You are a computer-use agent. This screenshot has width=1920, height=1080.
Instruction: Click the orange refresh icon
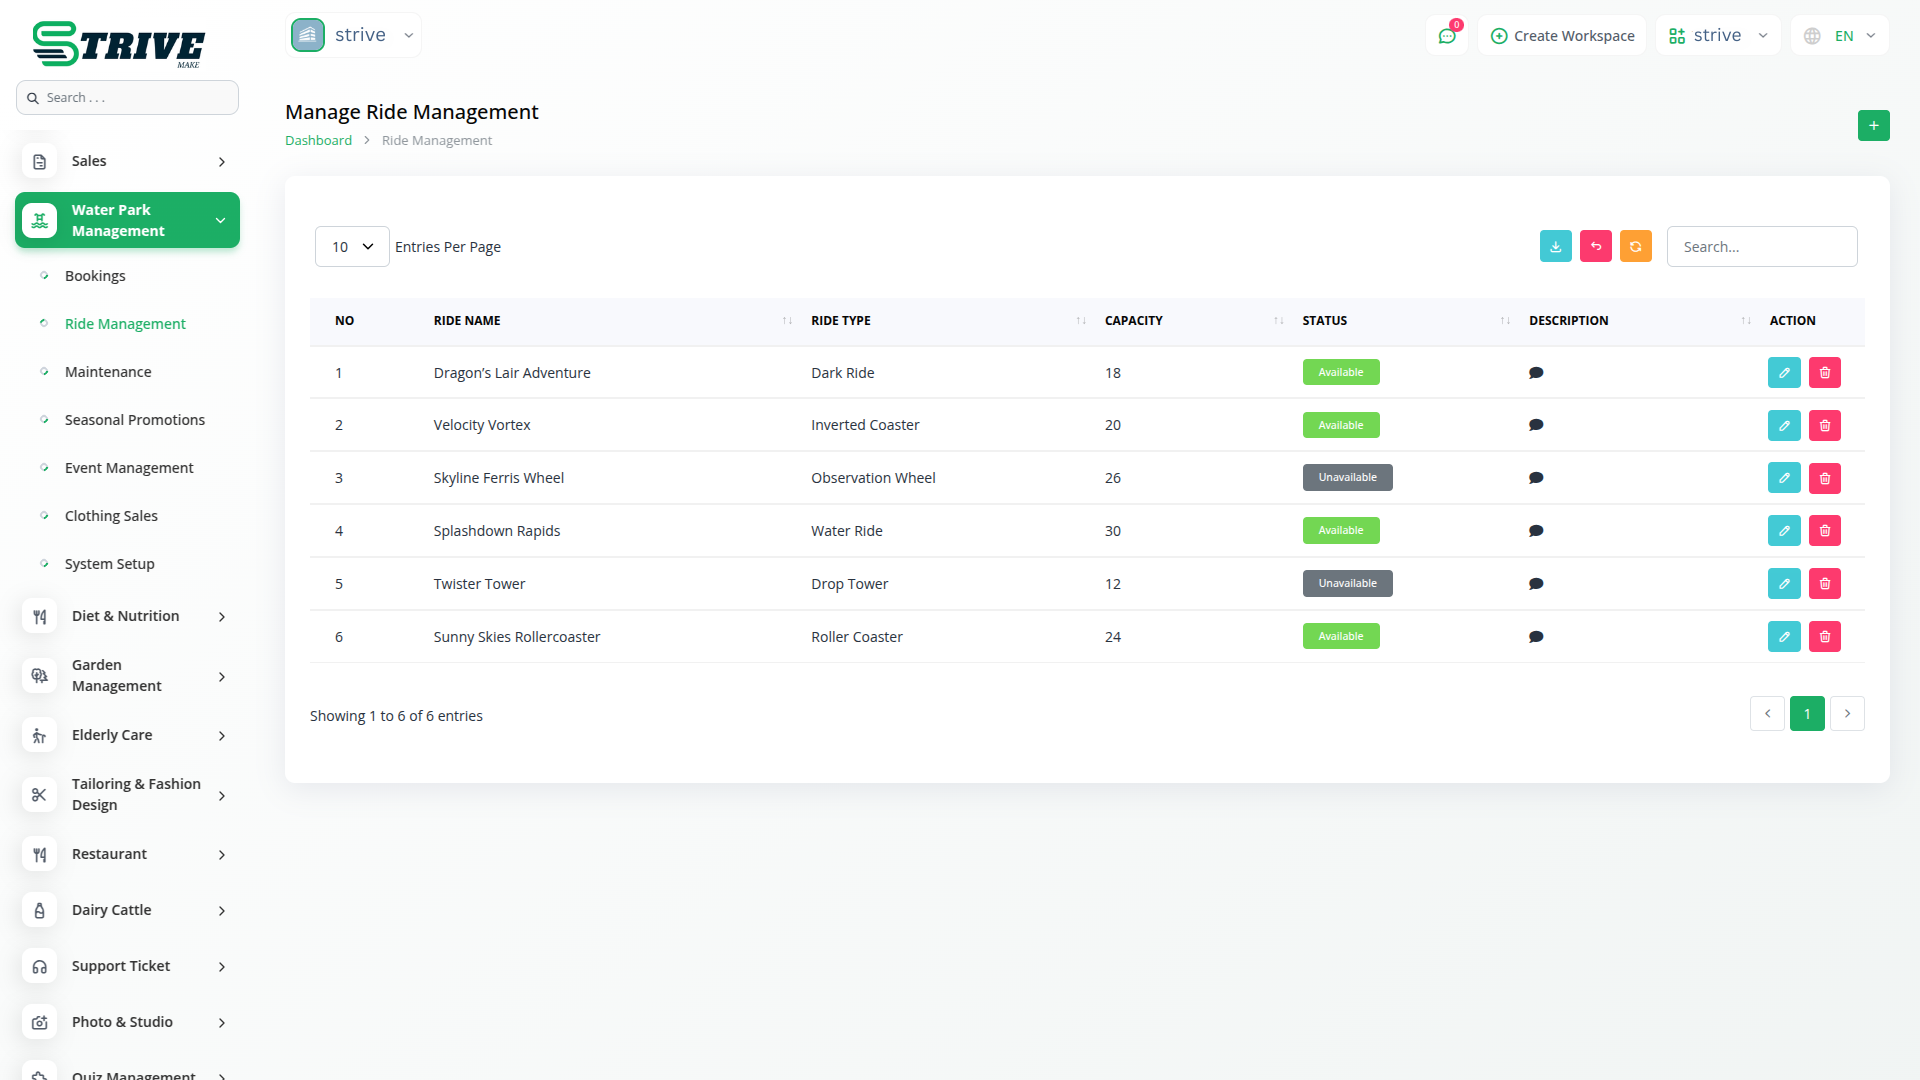click(1635, 247)
